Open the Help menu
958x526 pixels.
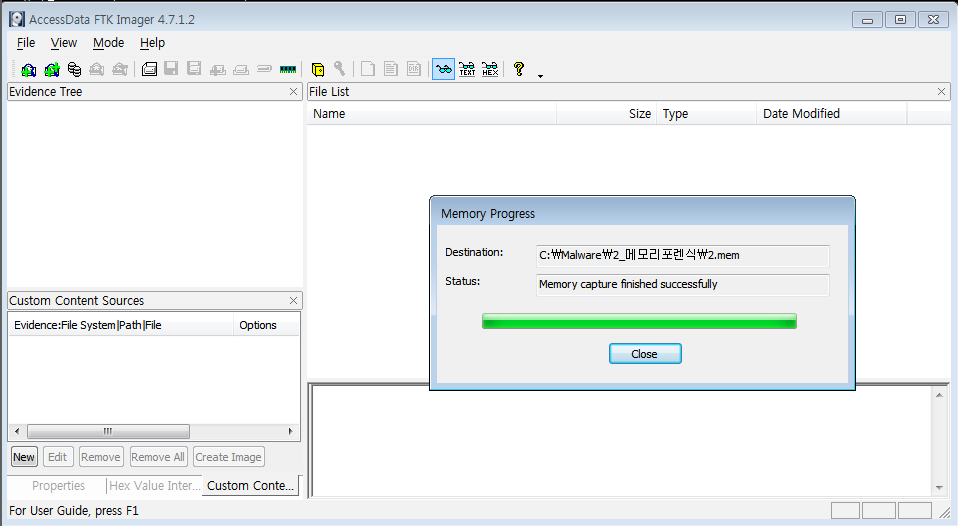pyautogui.click(x=152, y=43)
